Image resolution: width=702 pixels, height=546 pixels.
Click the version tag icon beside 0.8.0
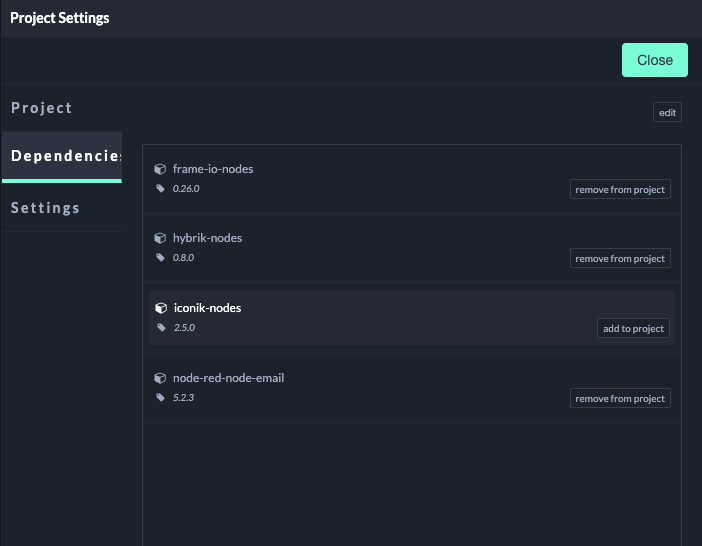click(x=160, y=257)
